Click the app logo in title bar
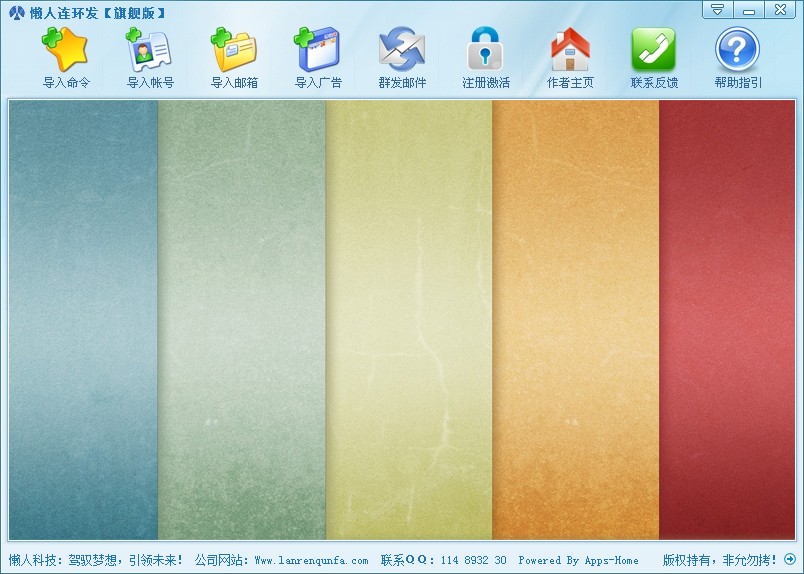804x574 pixels. (16, 11)
